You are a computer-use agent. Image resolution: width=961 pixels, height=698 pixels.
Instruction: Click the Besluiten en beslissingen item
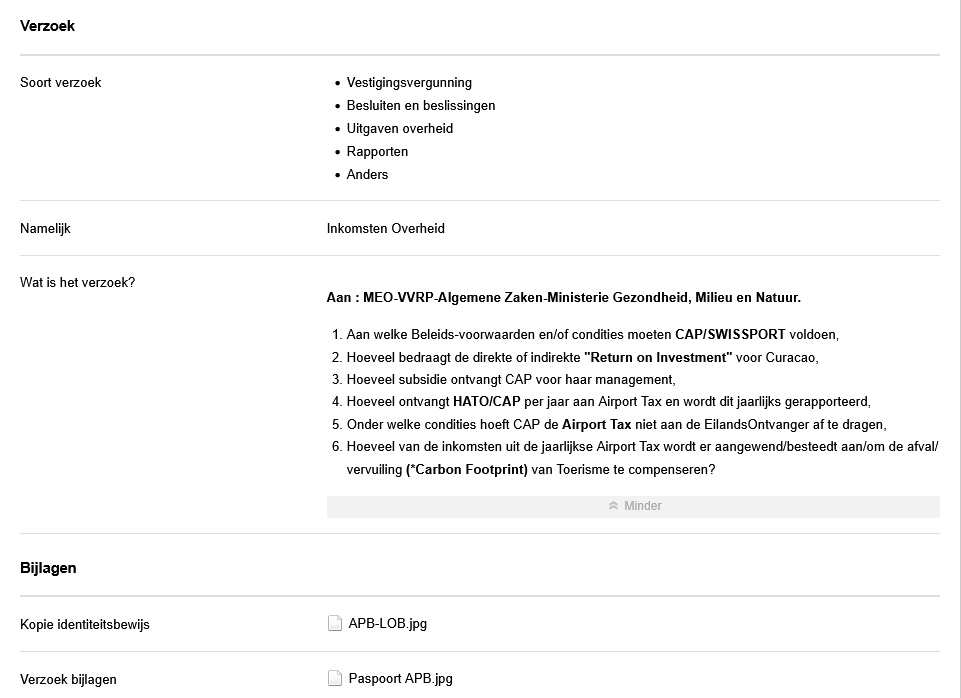click(421, 106)
